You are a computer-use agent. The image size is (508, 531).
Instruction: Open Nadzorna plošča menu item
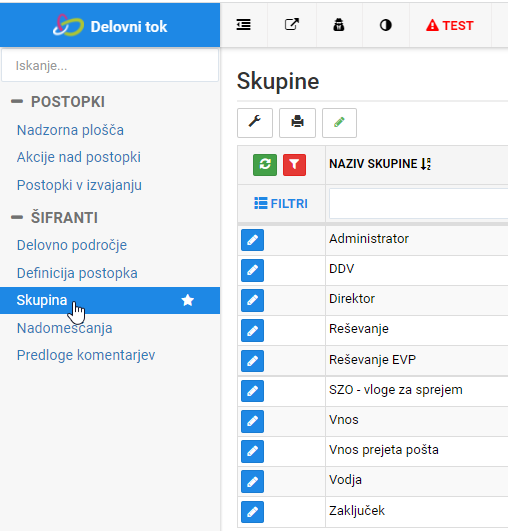(x=70, y=130)
